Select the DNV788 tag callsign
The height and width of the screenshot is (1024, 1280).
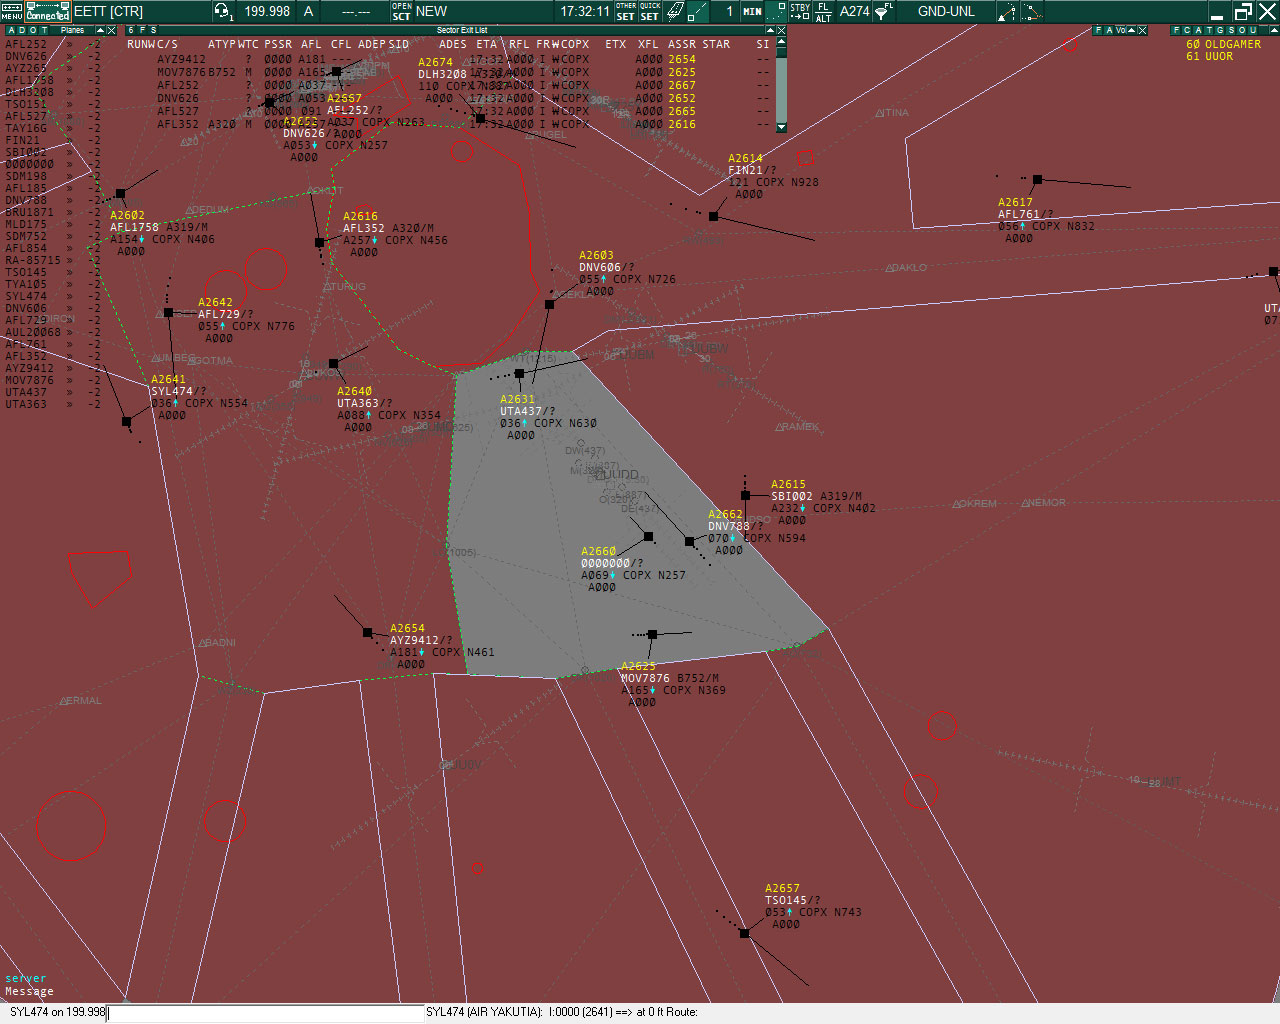point(729,526)
